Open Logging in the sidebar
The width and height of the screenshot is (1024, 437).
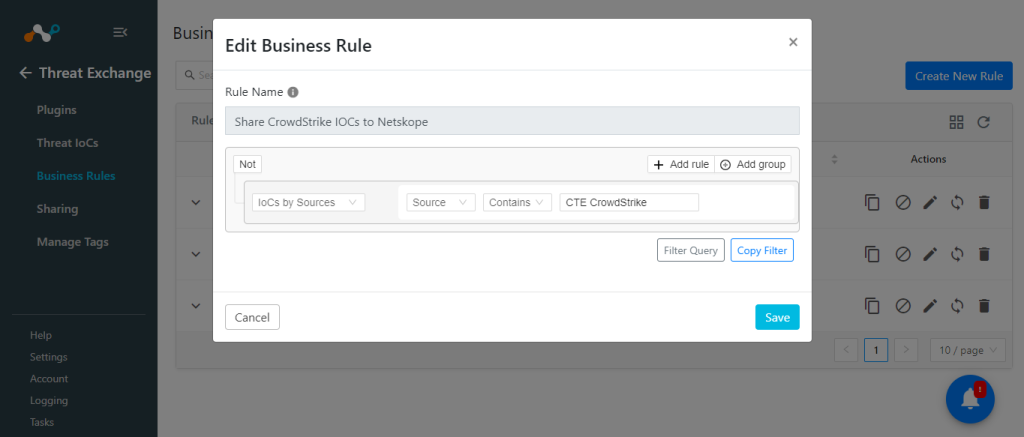[49, 400]
